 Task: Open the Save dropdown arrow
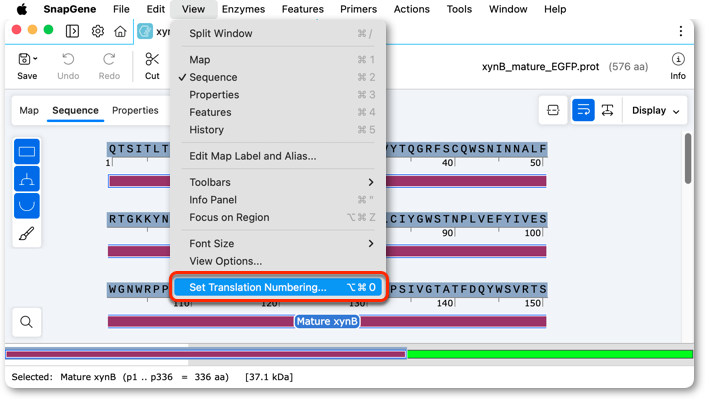pos(36,59)
